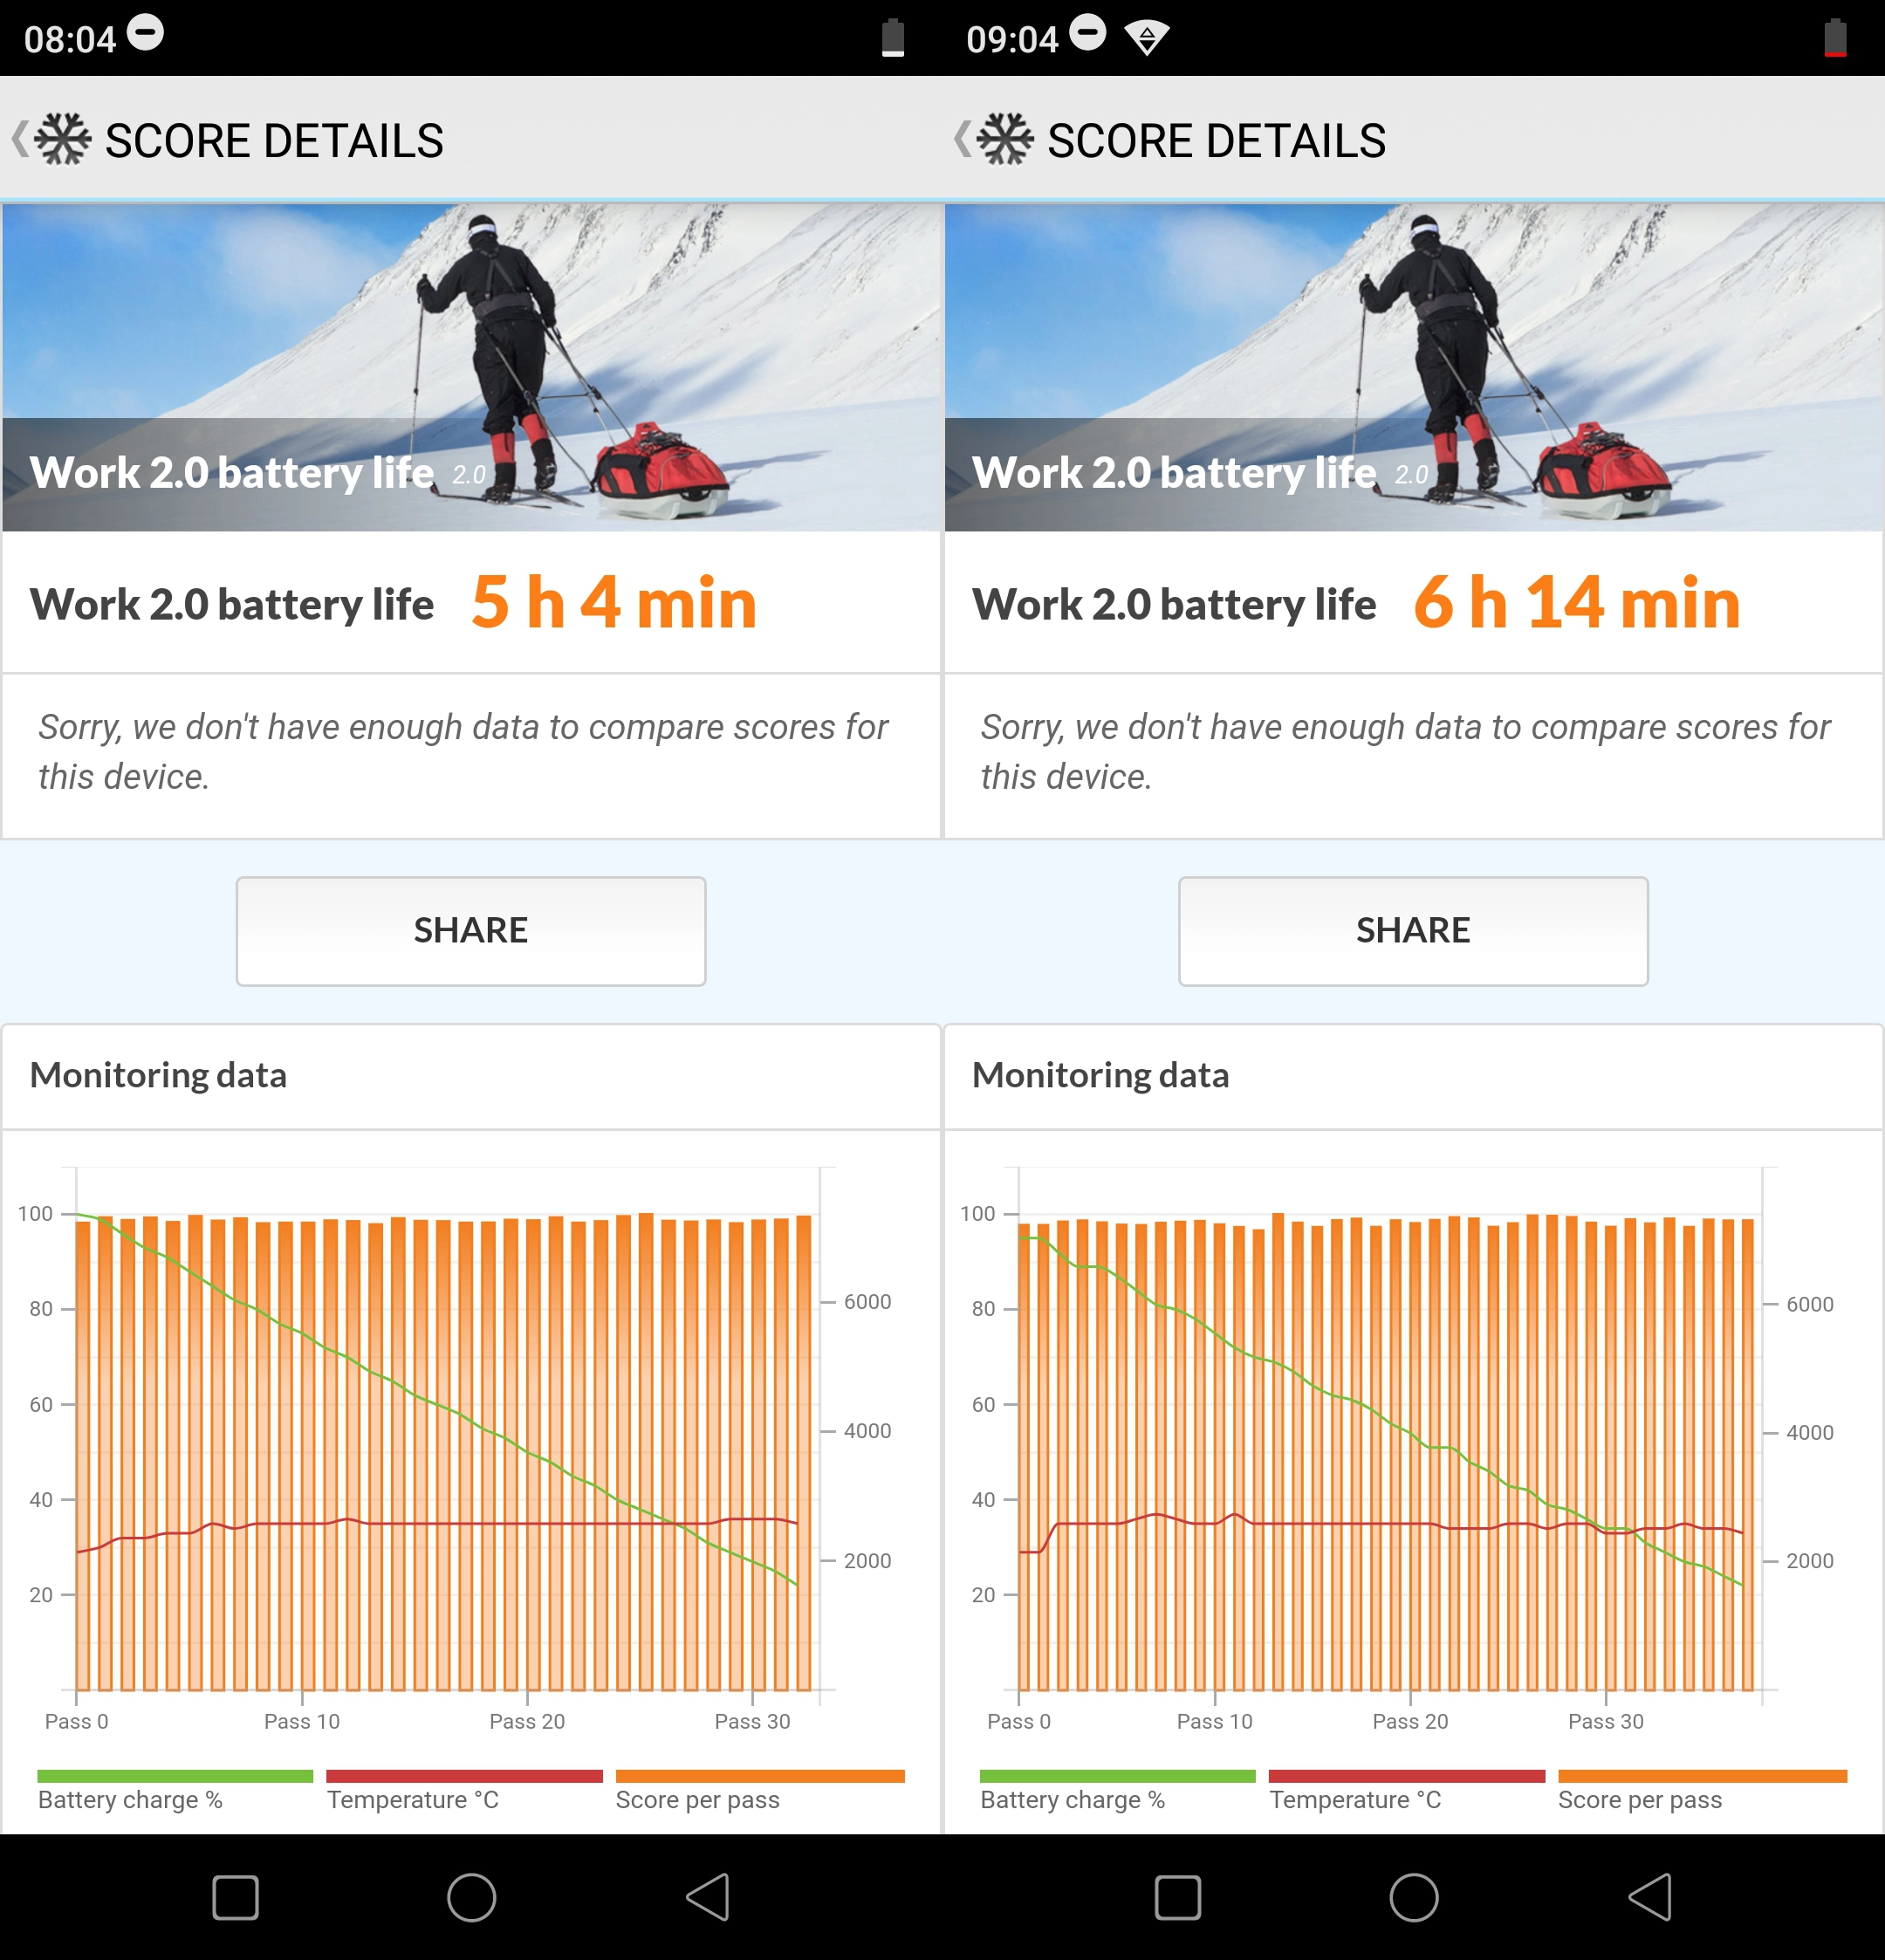Tap the right skier banner image
This screenshot has width=1885, height=1960.
[x=1414, y=367]
